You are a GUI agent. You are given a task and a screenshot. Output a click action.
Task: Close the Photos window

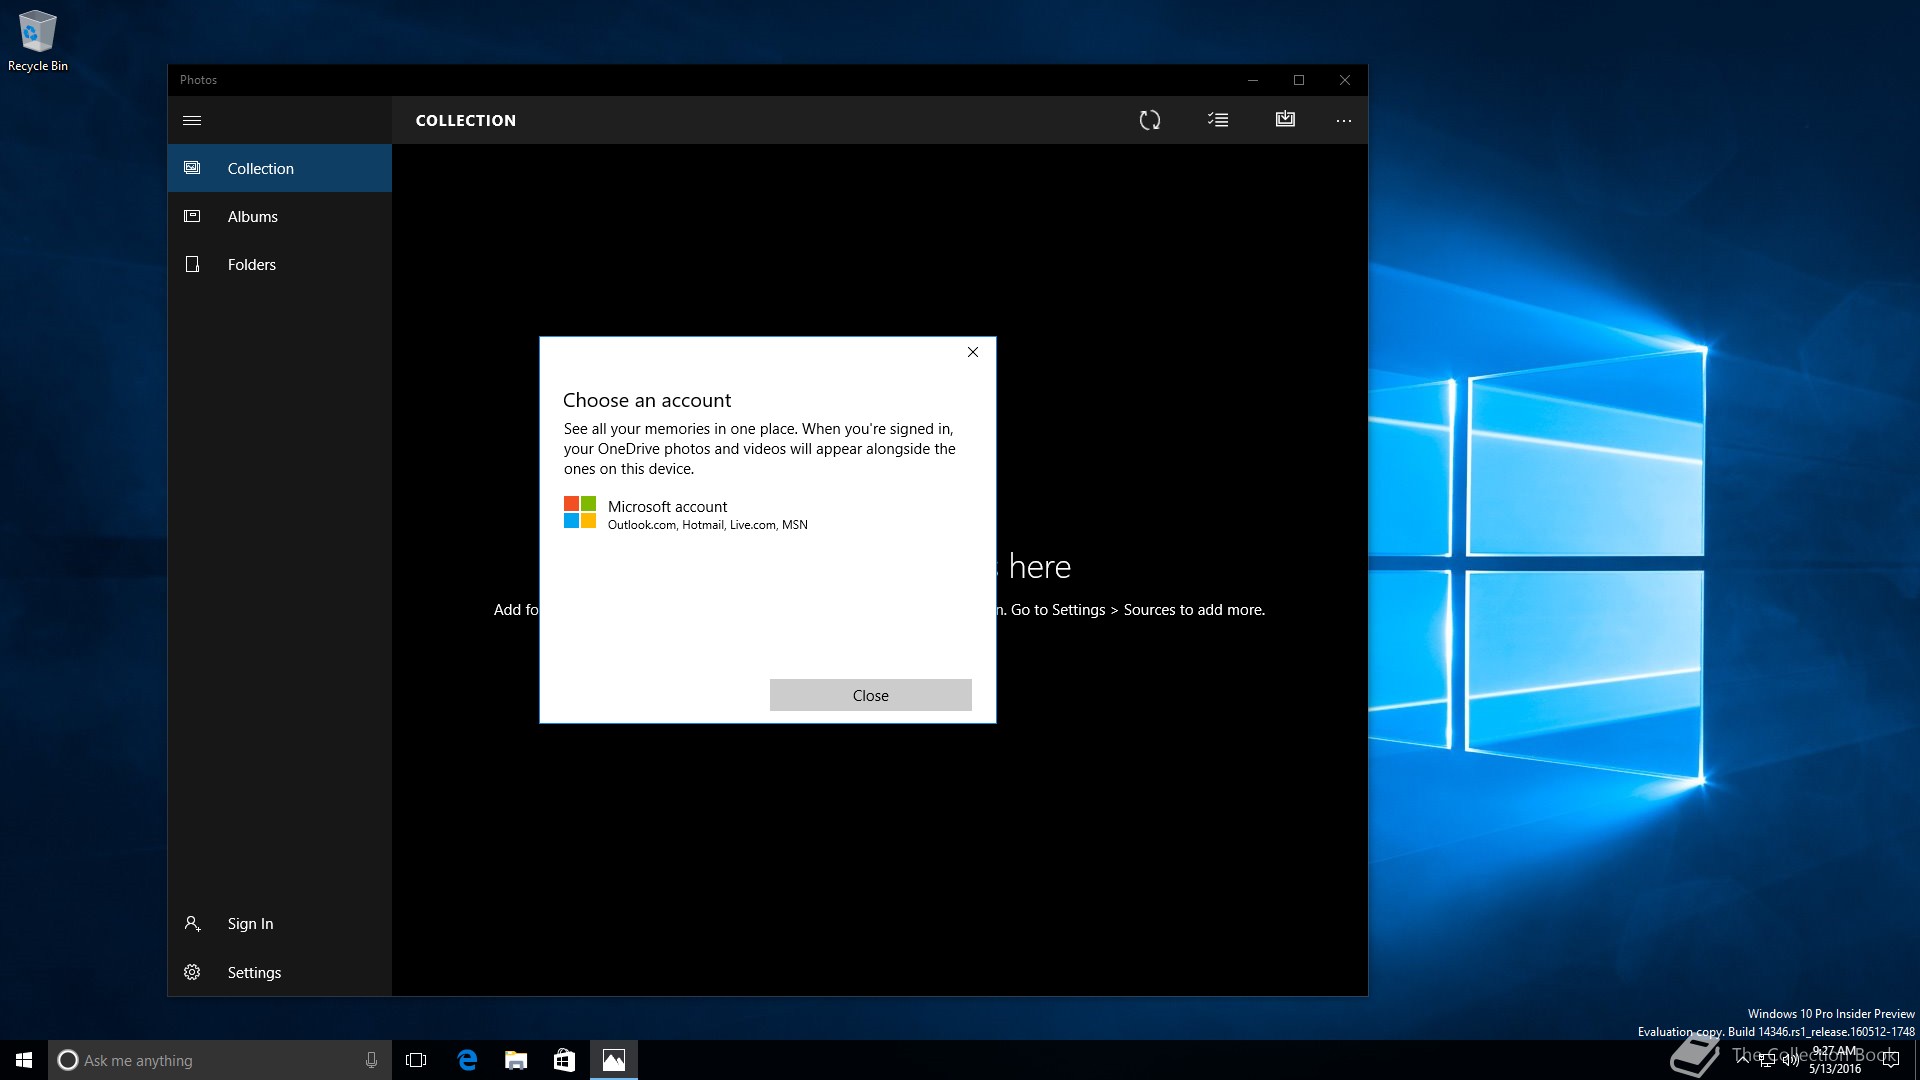click(x=1345, y=80)
